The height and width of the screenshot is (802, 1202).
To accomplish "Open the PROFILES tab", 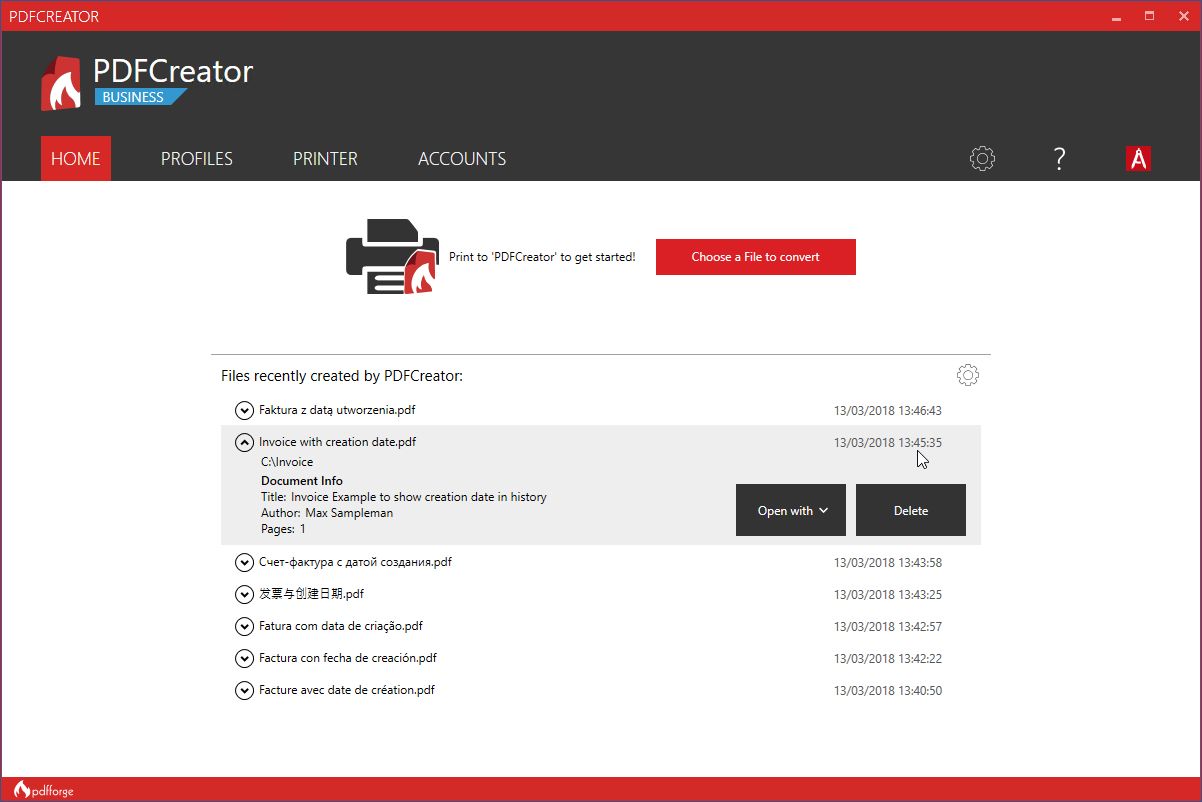I will point(197,158).
